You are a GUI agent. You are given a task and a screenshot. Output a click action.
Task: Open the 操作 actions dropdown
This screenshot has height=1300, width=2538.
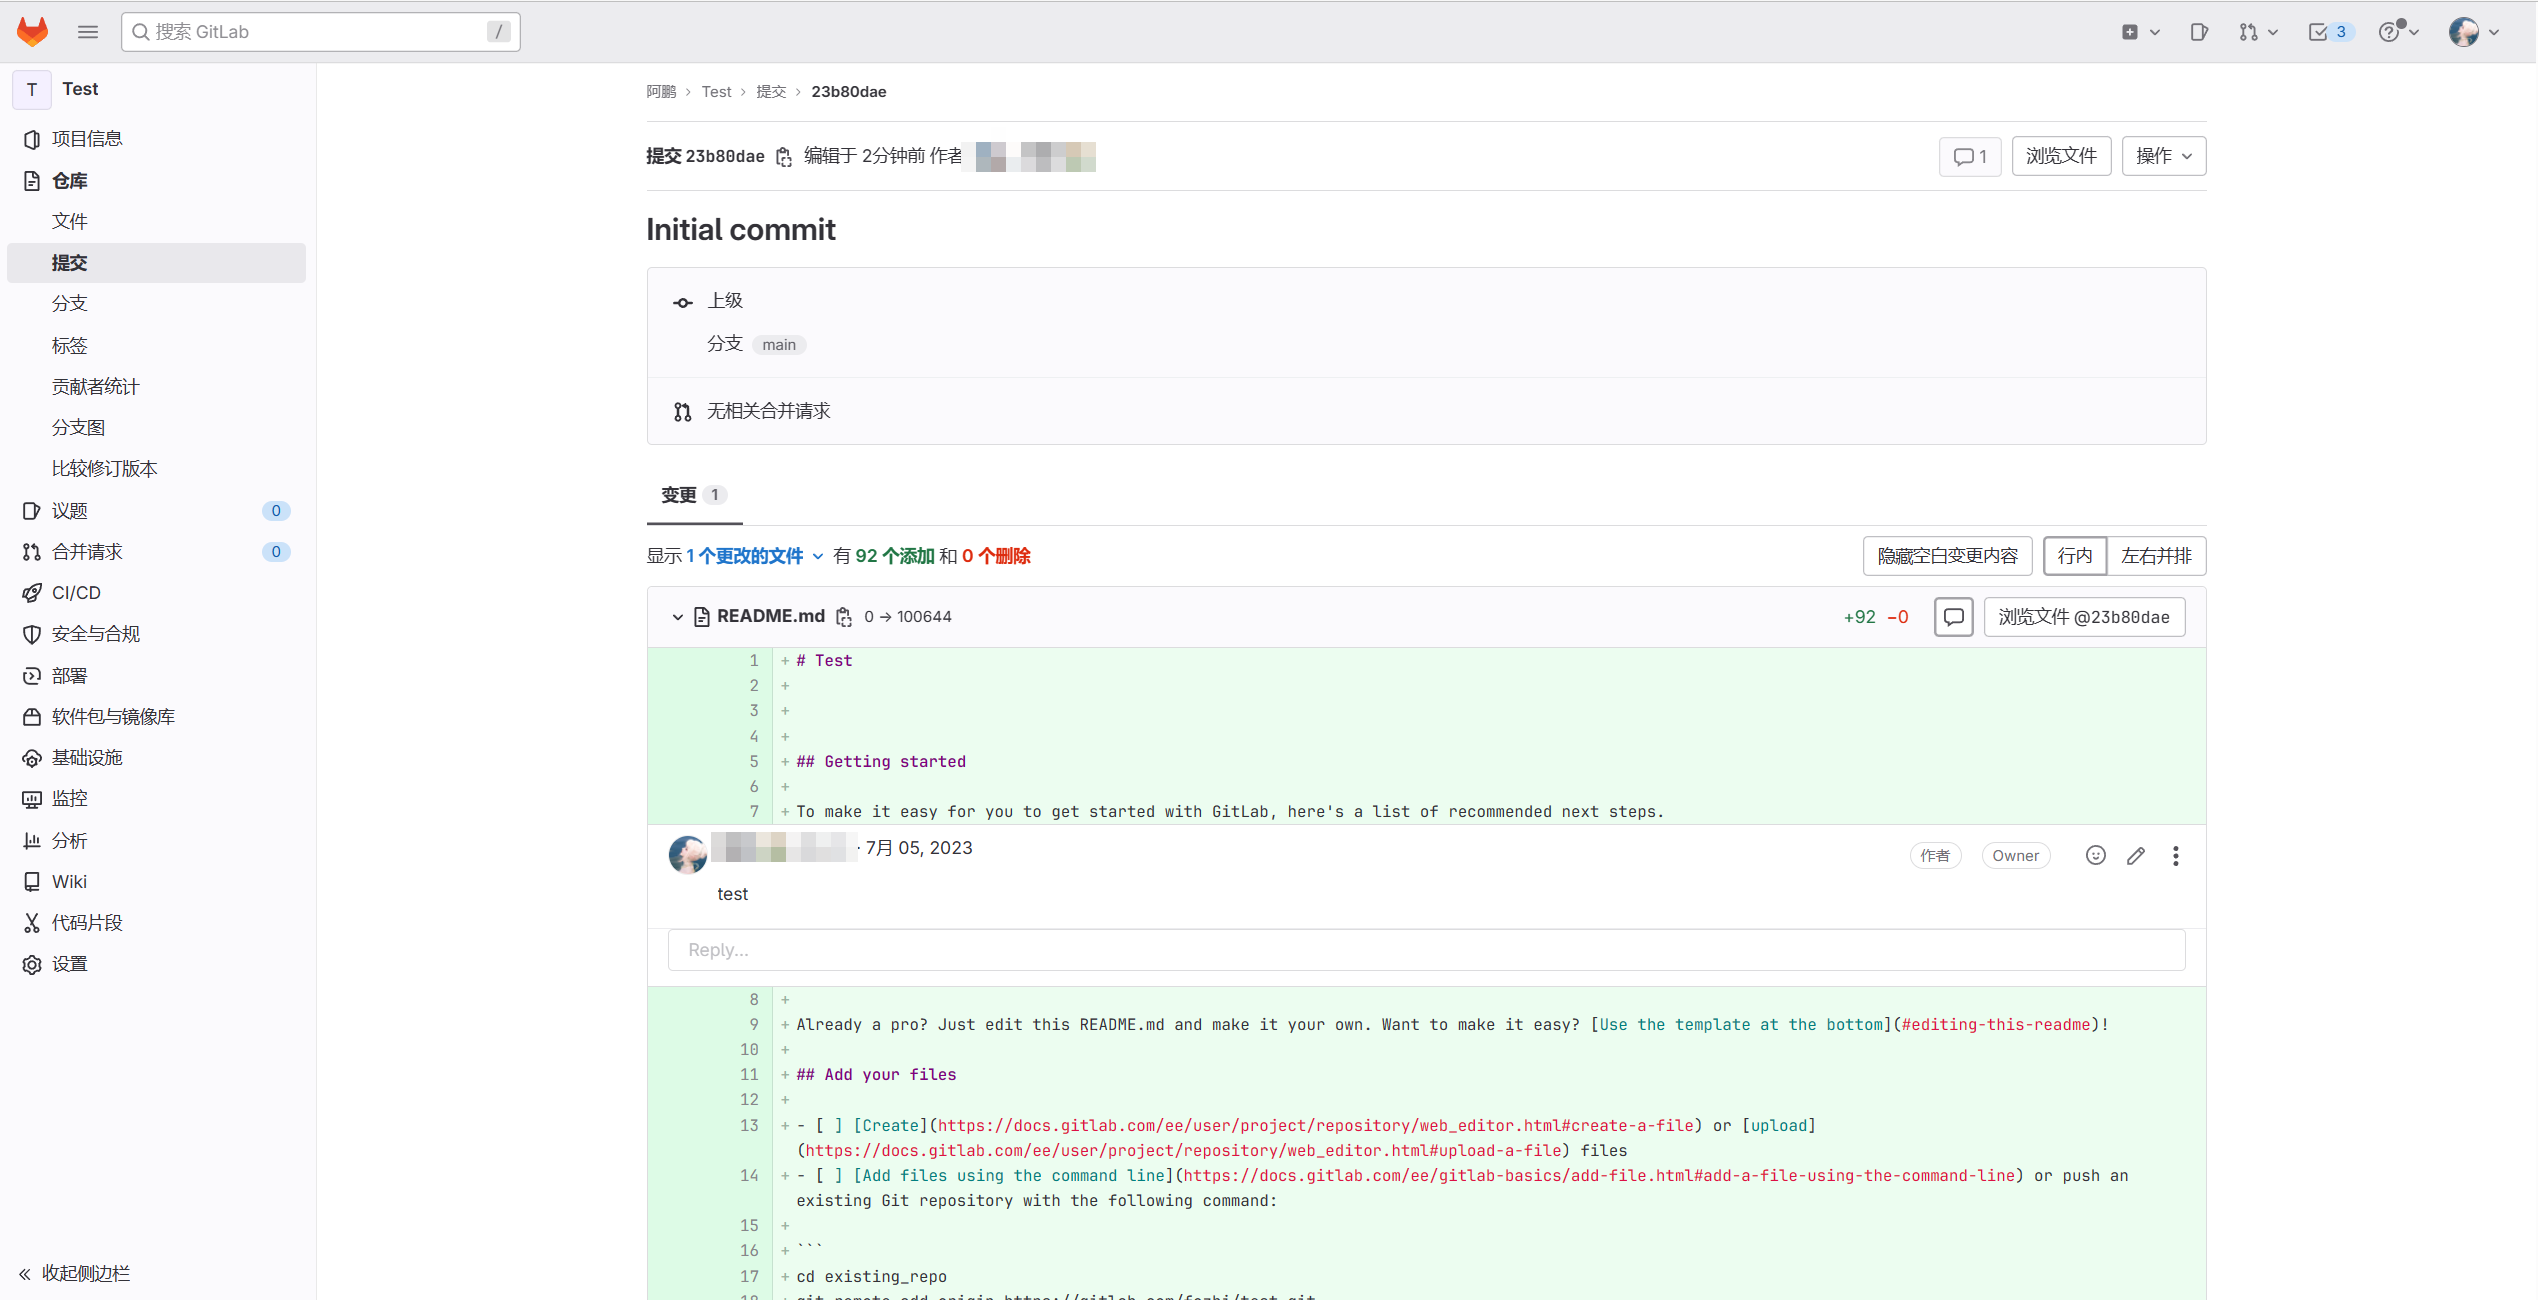(x=2163, y=156)
